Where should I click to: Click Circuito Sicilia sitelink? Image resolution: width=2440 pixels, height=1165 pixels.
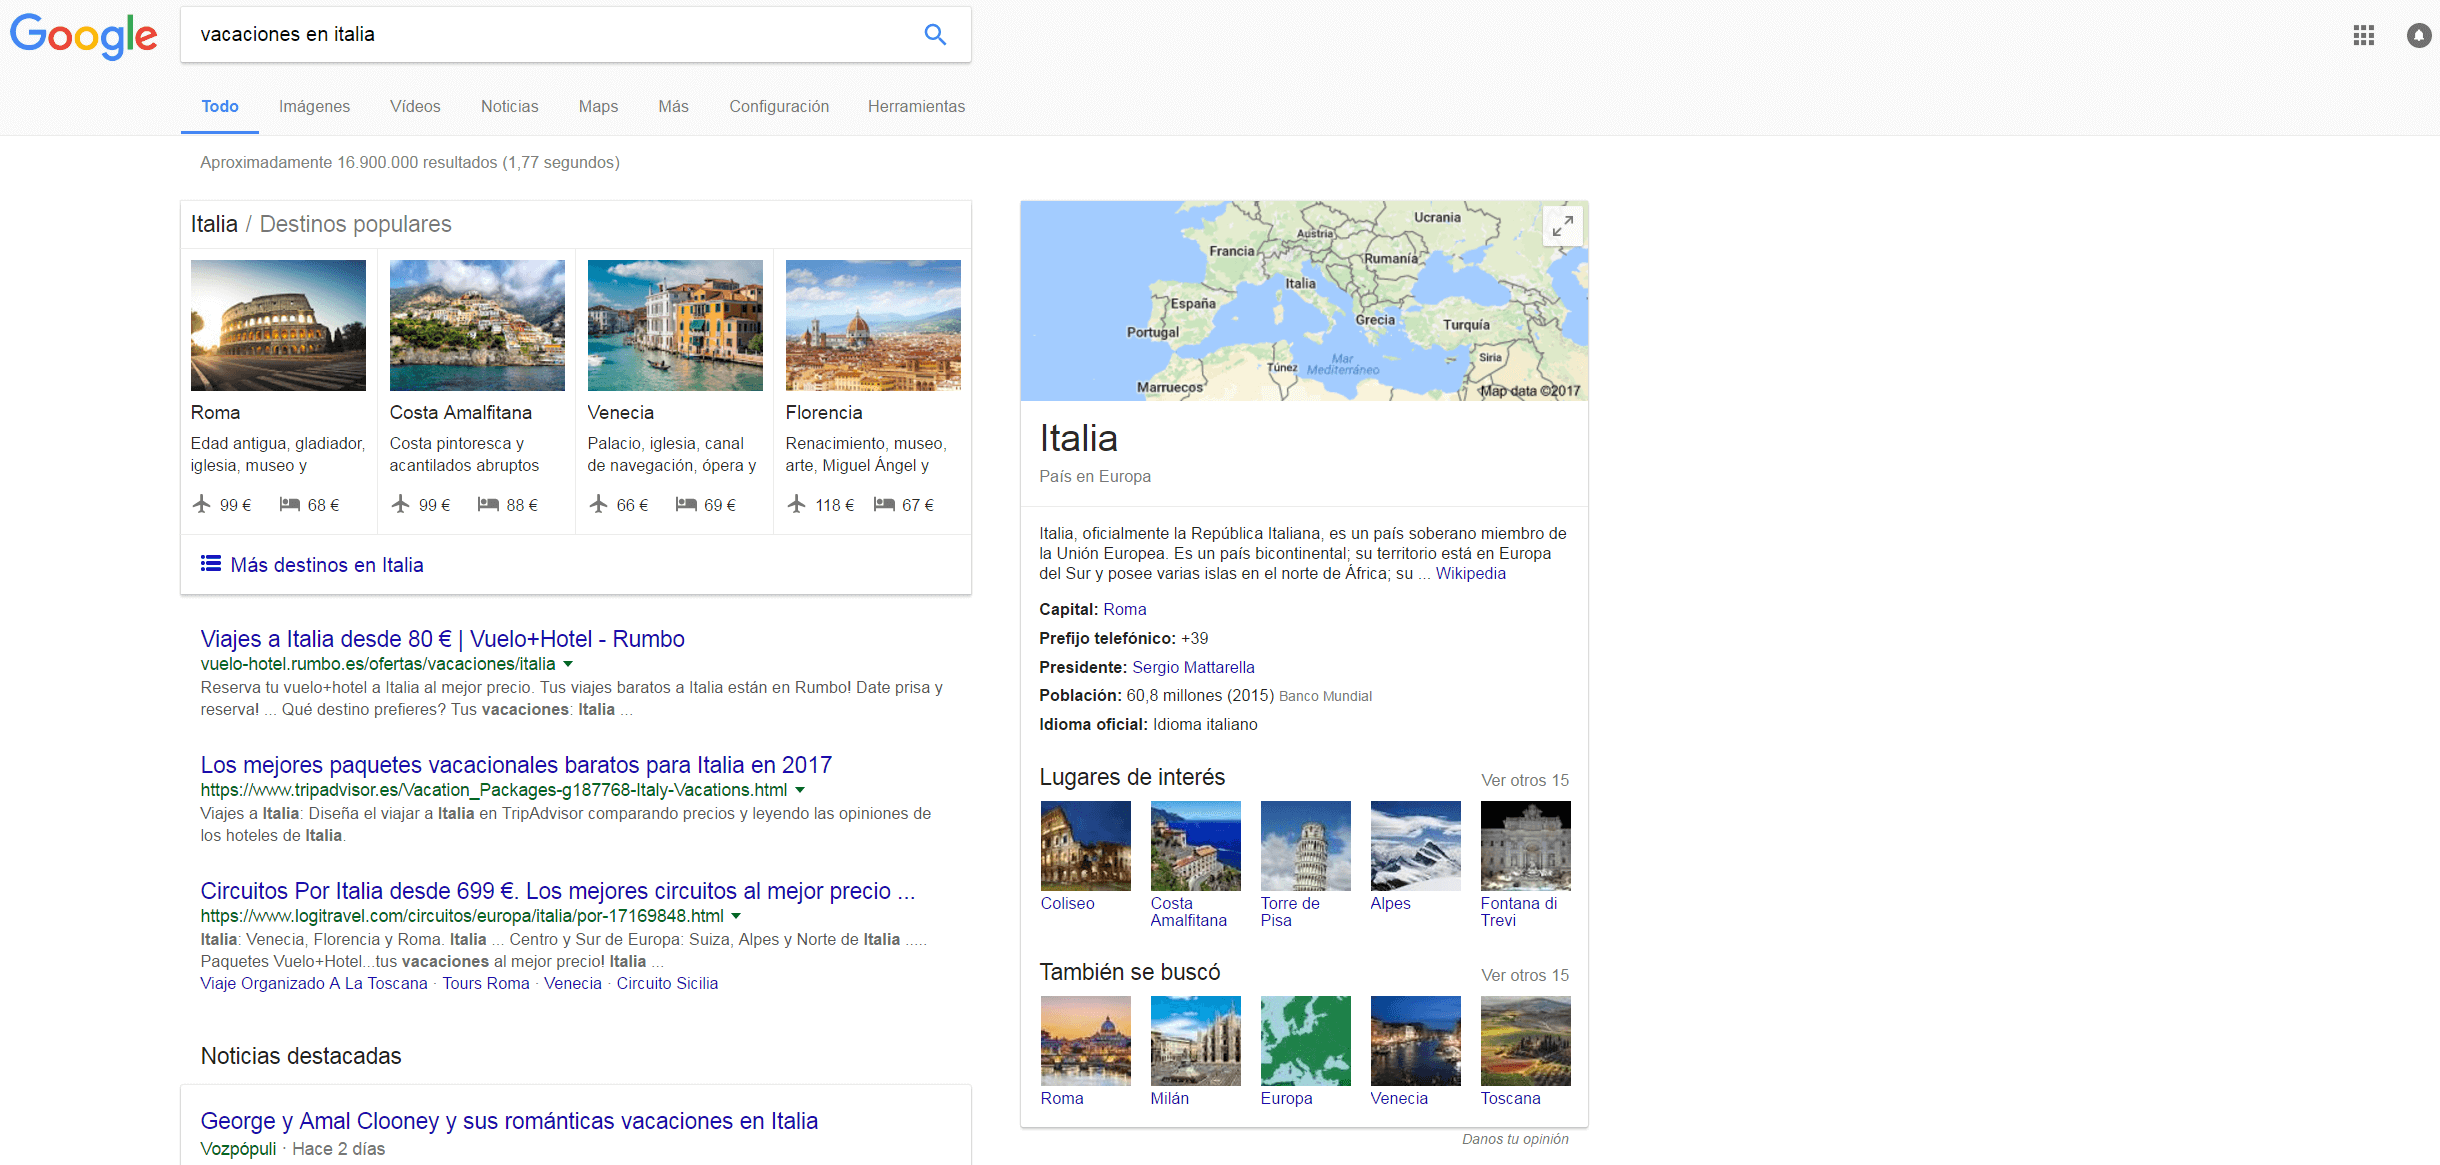(667, 983)
